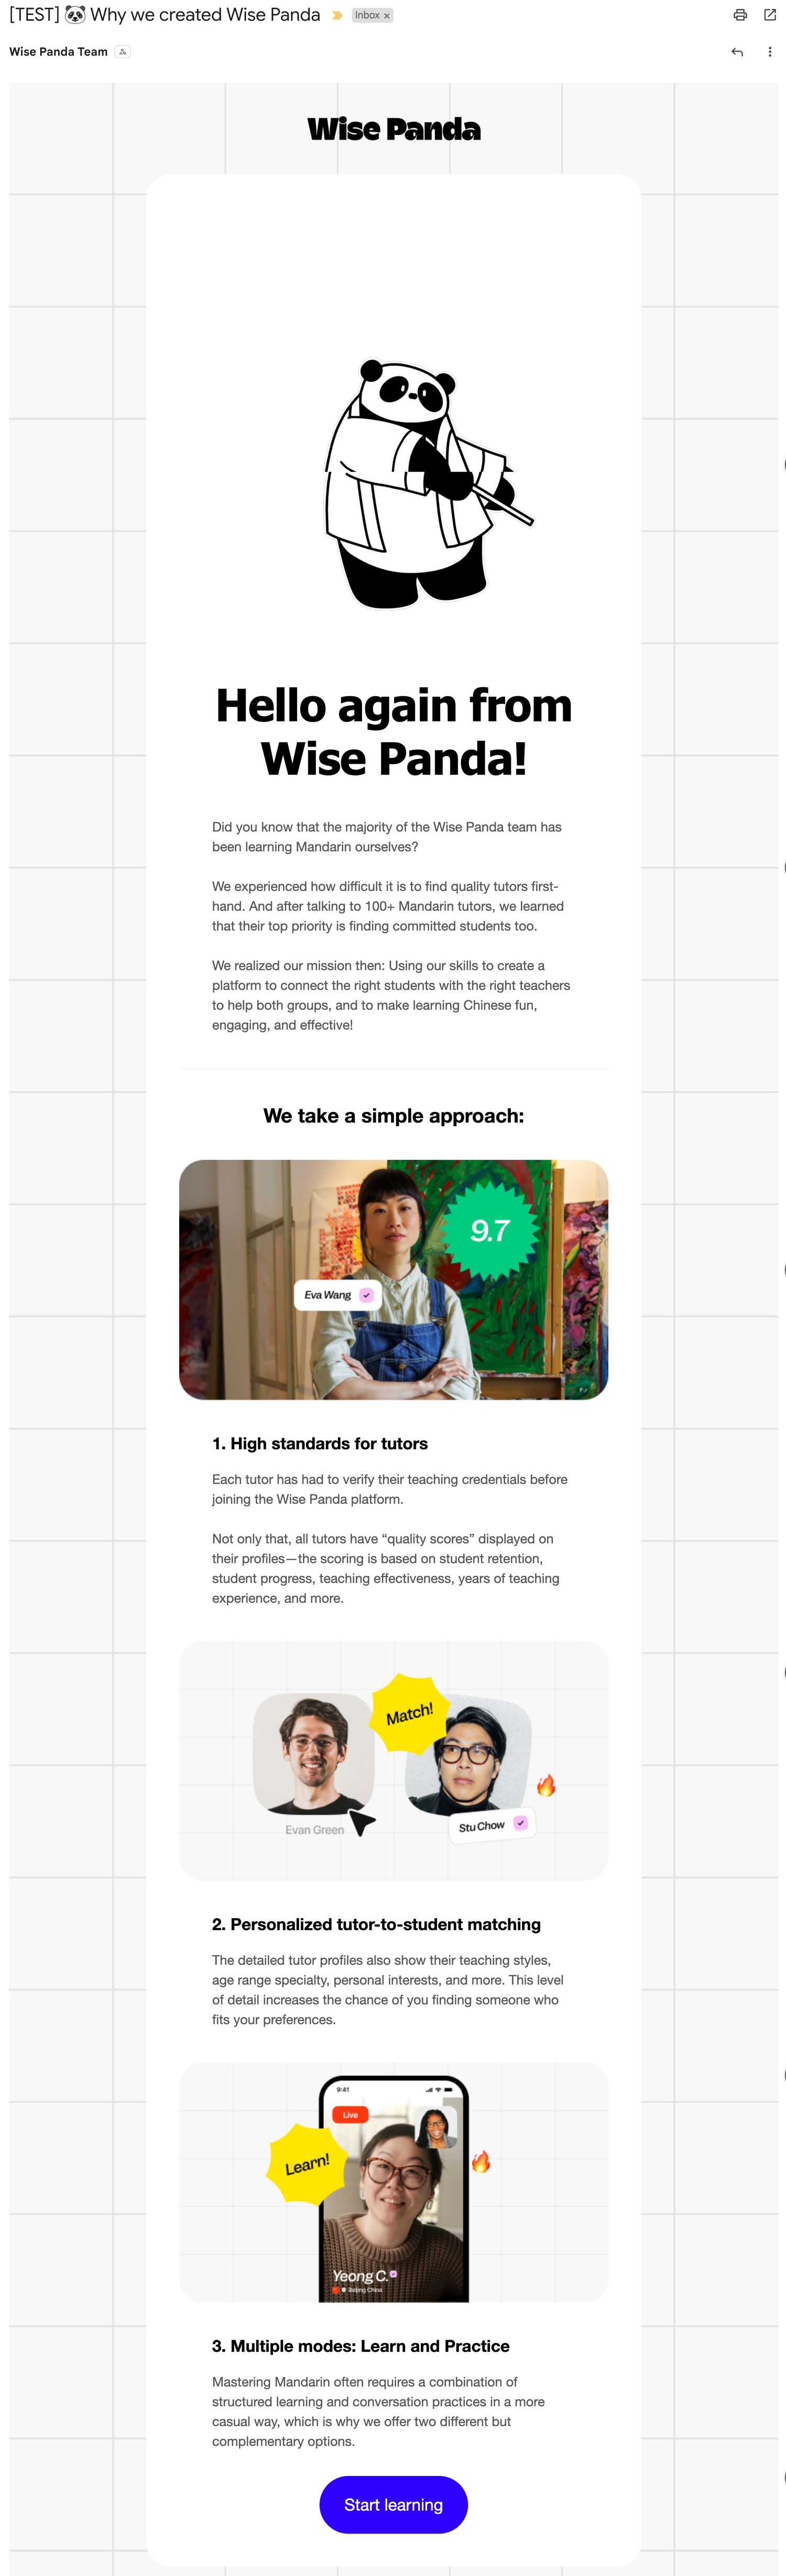Viewport: 786px width, 2576px height.
Task: Print this email using the printer icon
Action: tap(740, 15)
